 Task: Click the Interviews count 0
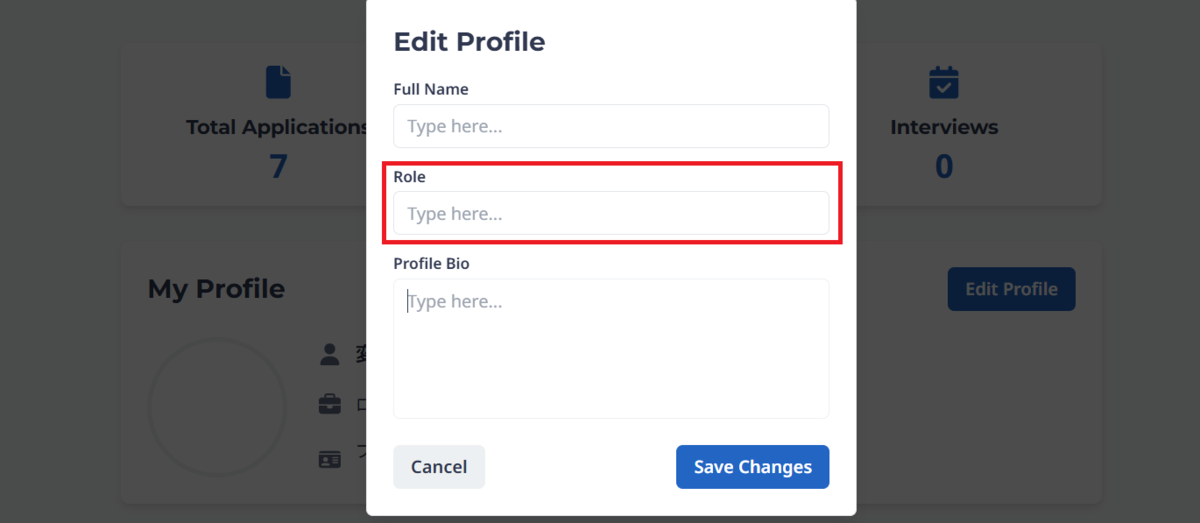(x=944, y=166)
